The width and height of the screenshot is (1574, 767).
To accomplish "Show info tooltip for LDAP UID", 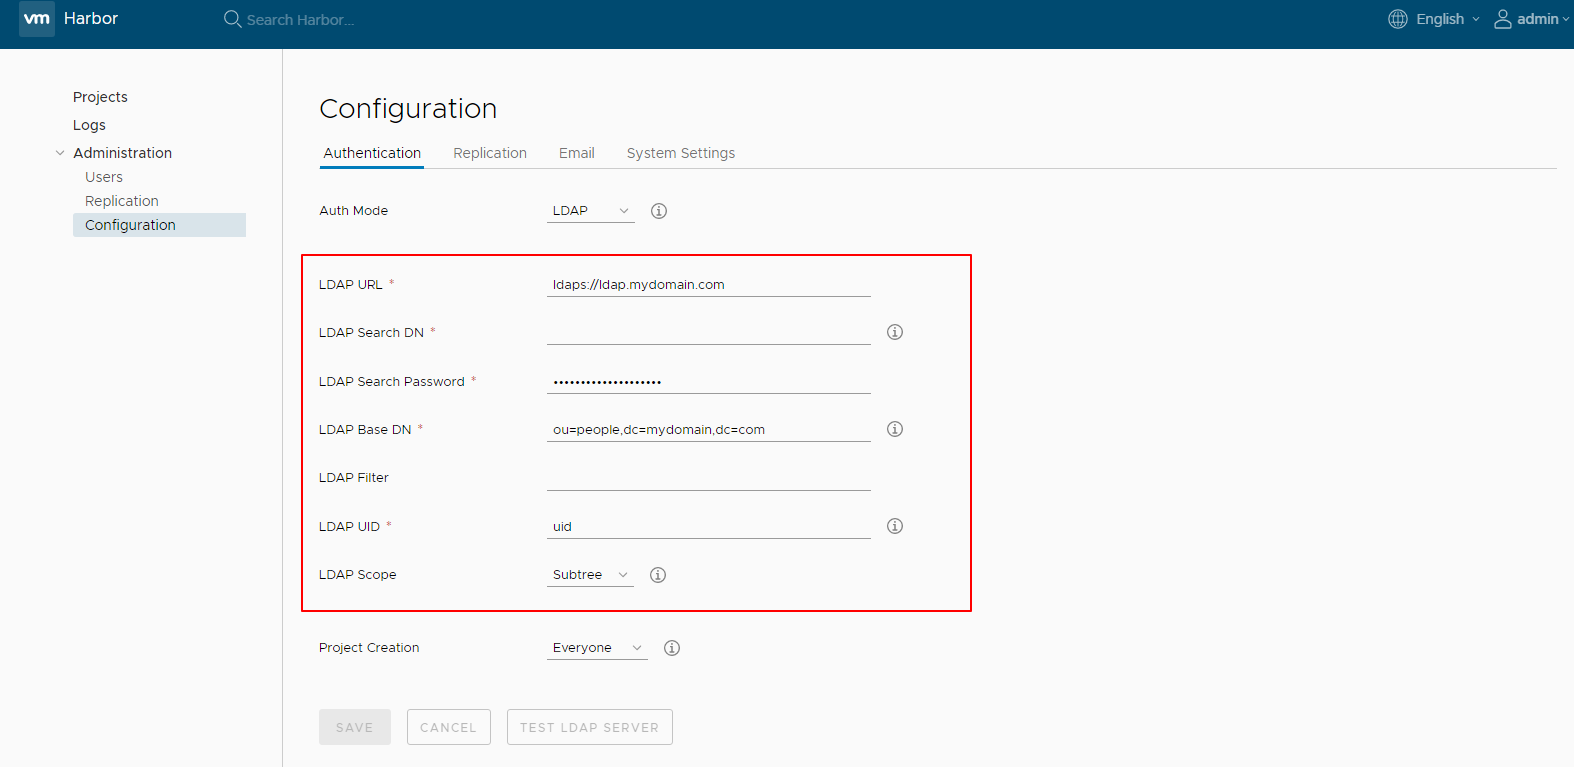I will 894,526.
